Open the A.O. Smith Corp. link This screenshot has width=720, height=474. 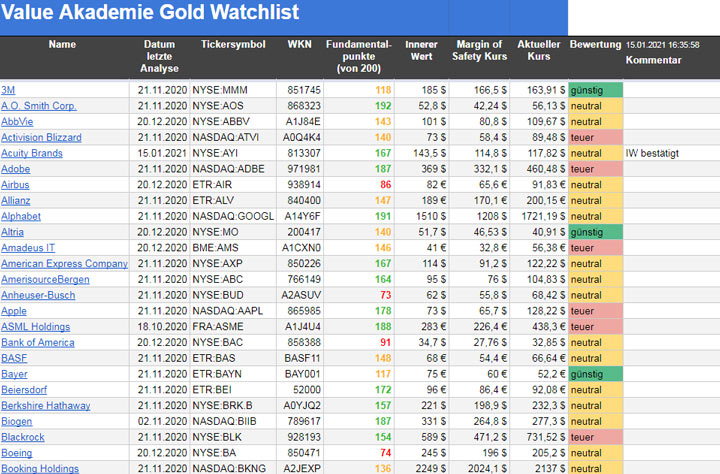(x=39, y=106)
